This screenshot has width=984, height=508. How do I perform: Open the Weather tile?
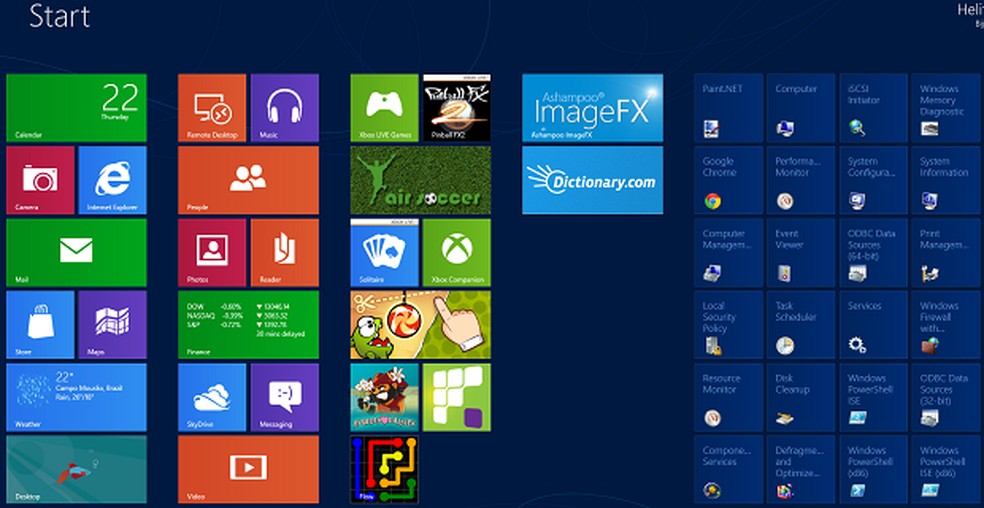(x=77, y=397)
